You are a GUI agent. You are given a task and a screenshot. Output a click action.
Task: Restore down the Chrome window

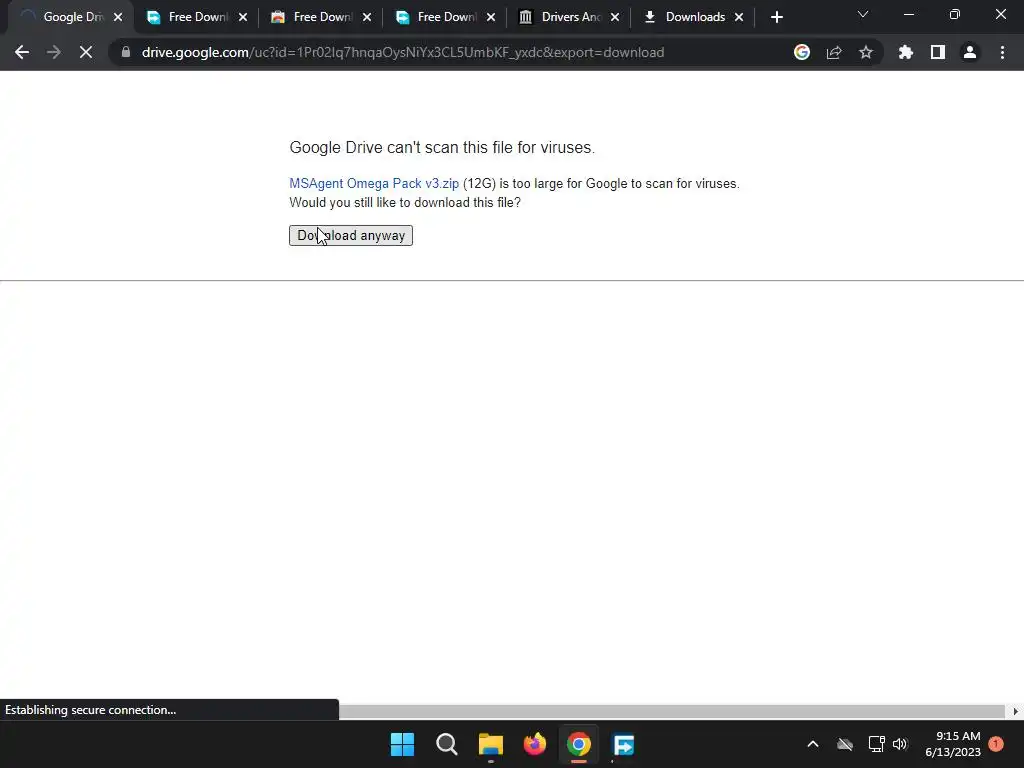pos(955,14)
